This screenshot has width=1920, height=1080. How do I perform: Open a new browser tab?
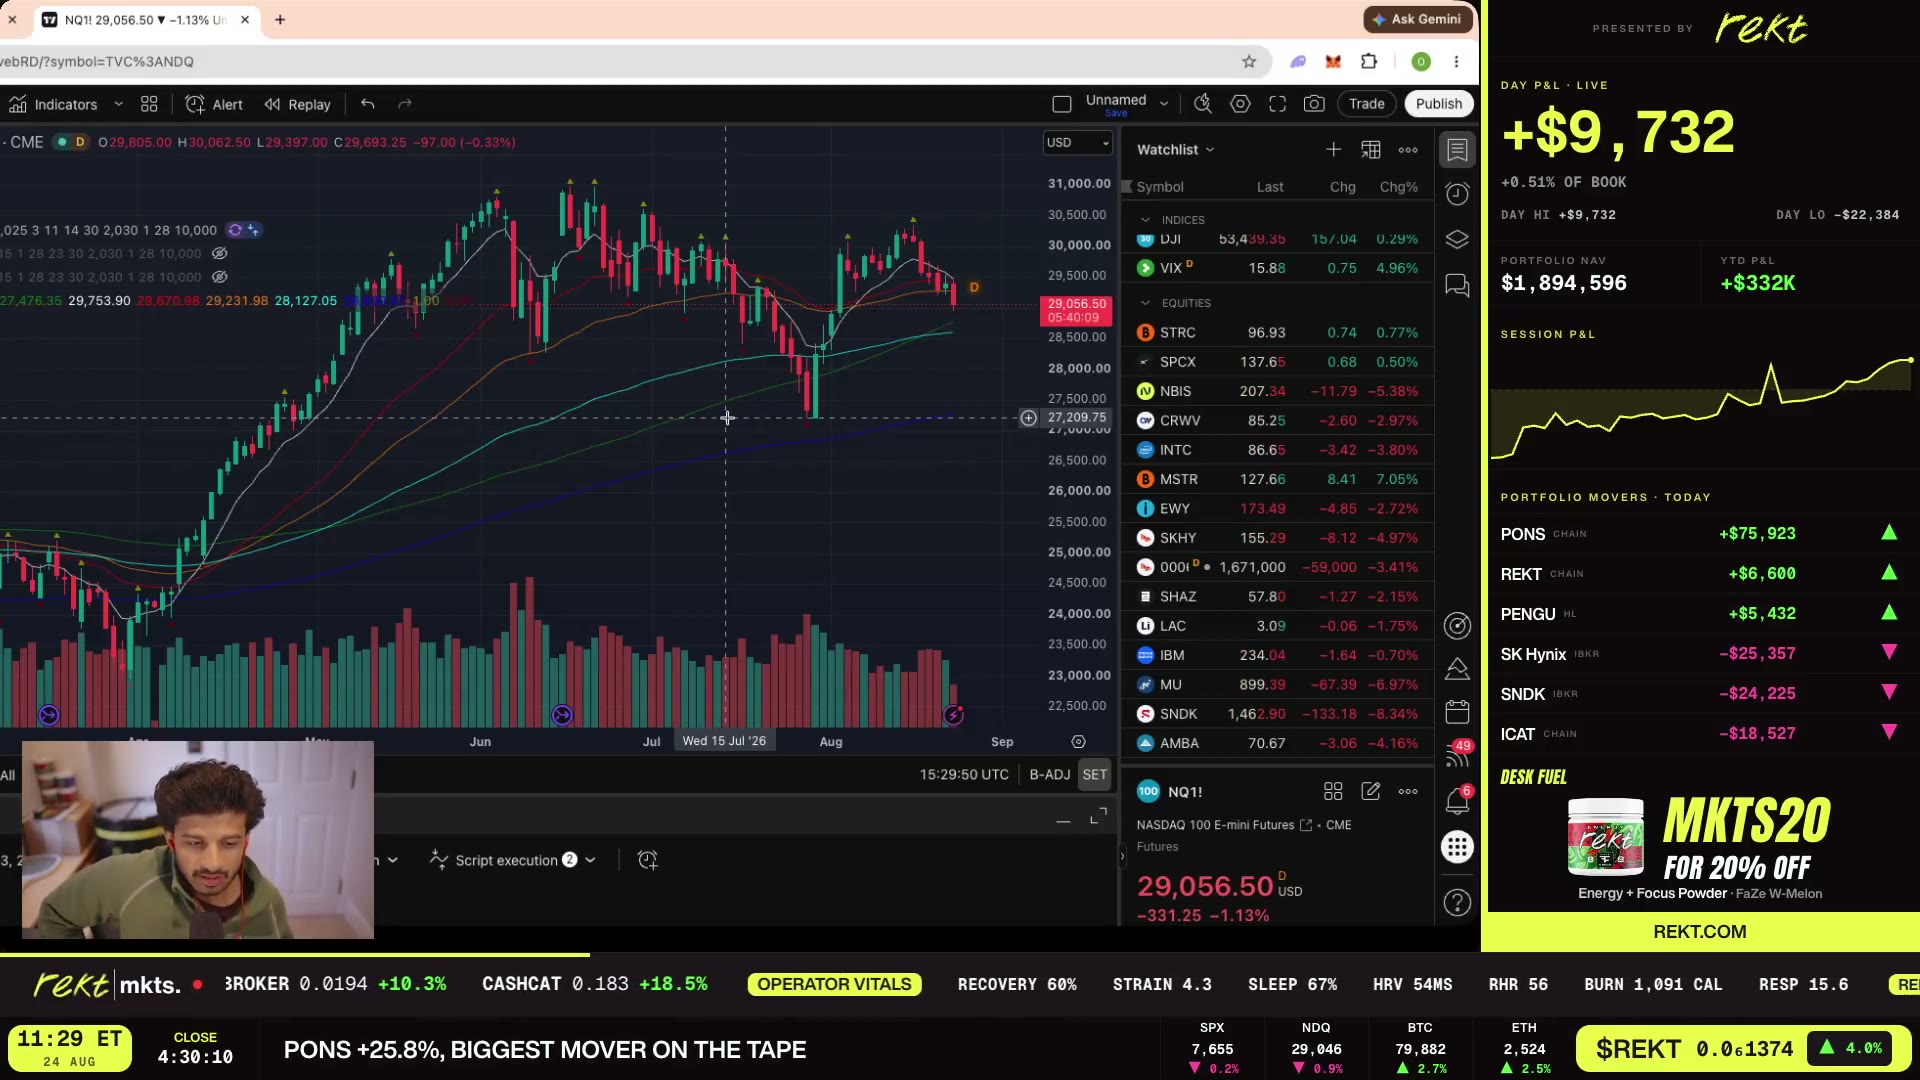tap(280, 20)
